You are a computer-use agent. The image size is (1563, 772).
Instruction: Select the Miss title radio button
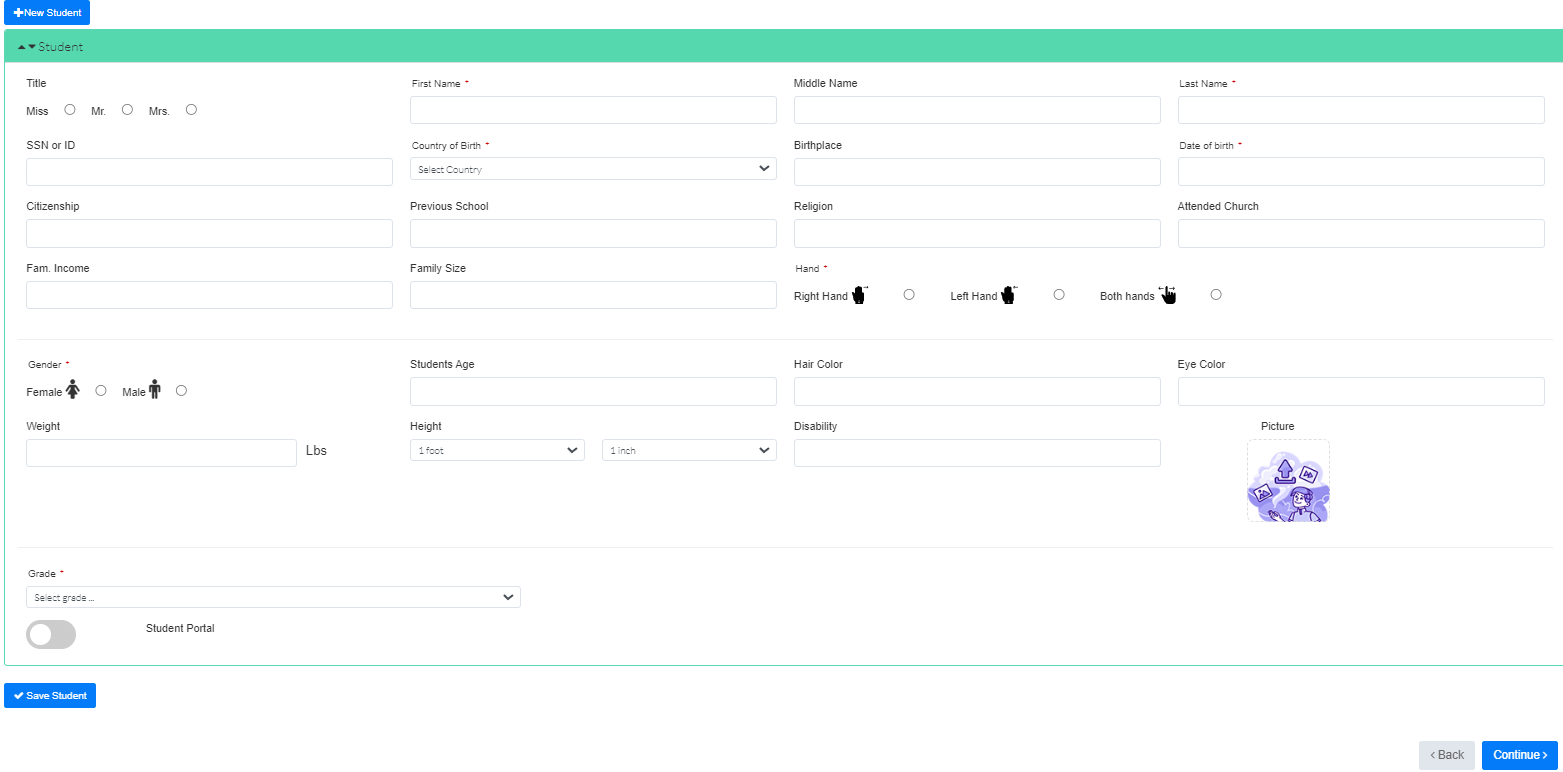pyautogui.click(x=70, y=110)
